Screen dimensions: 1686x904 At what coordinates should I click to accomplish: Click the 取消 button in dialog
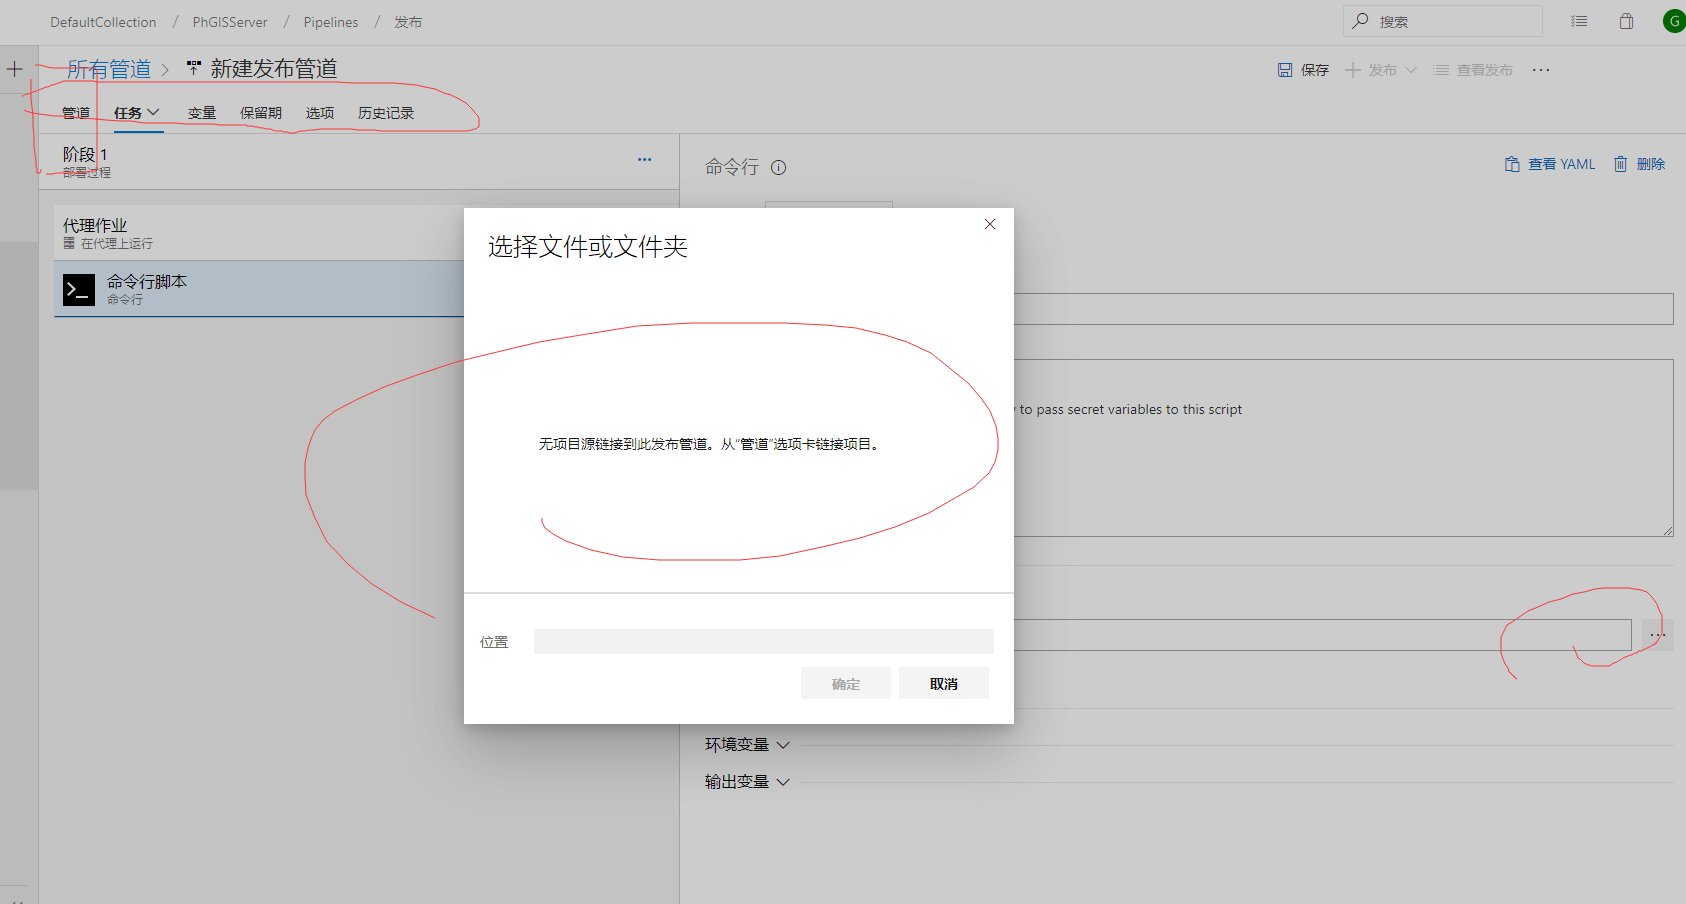pos(943,684)
